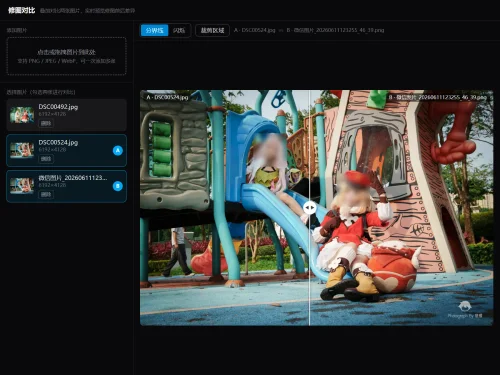
Task: Delete the 微信图片_20260611123 list entry
Action: [x=46, y=195]
